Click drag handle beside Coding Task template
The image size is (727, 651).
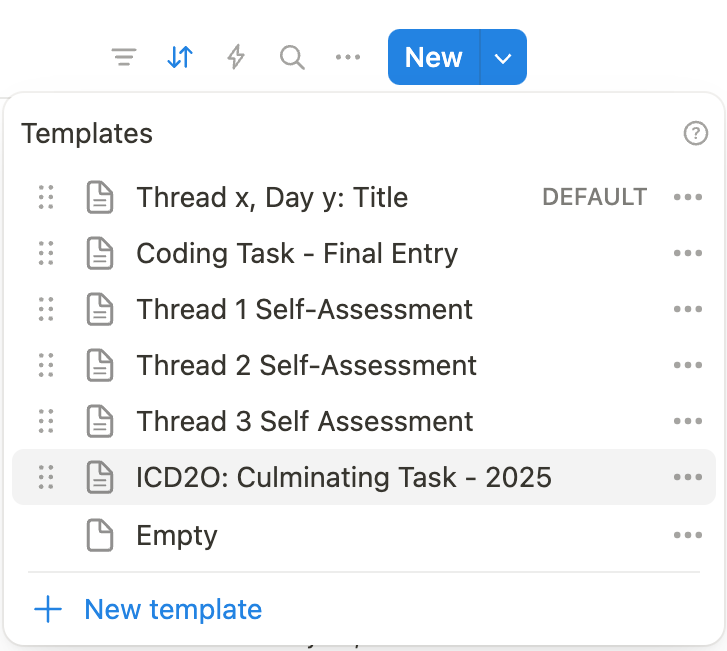(x=46, y=254)
